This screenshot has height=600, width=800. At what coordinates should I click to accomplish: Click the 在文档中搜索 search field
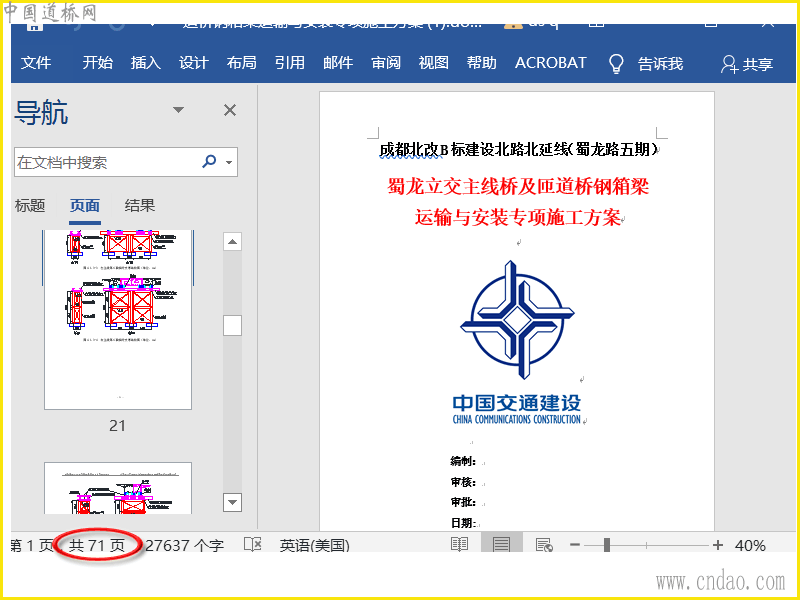point(106,162)
